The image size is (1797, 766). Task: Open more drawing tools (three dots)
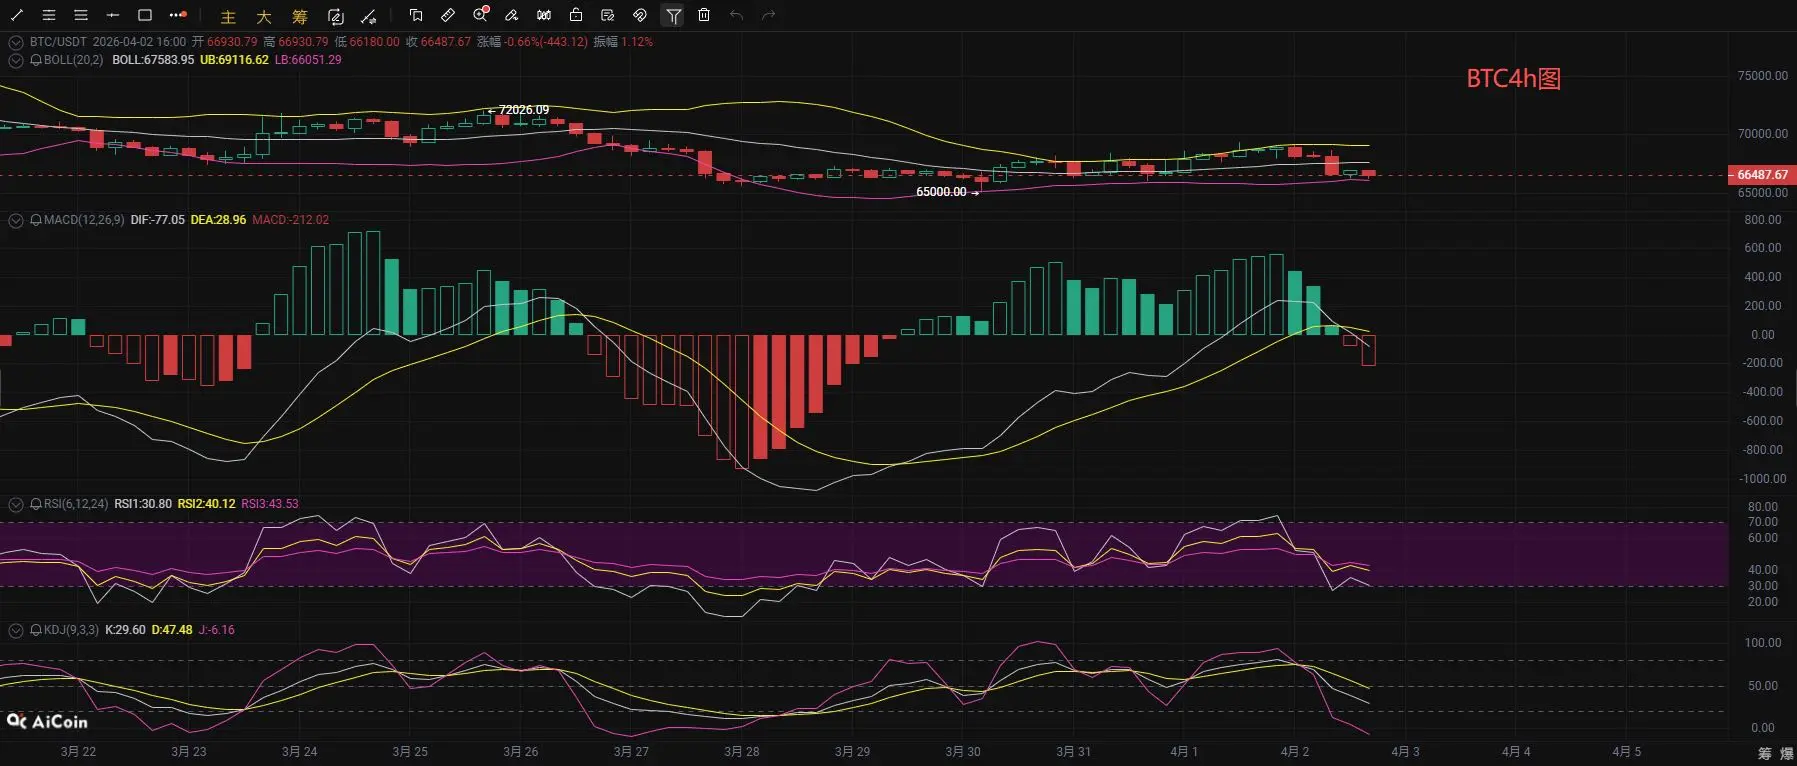(x=178, y=15)
